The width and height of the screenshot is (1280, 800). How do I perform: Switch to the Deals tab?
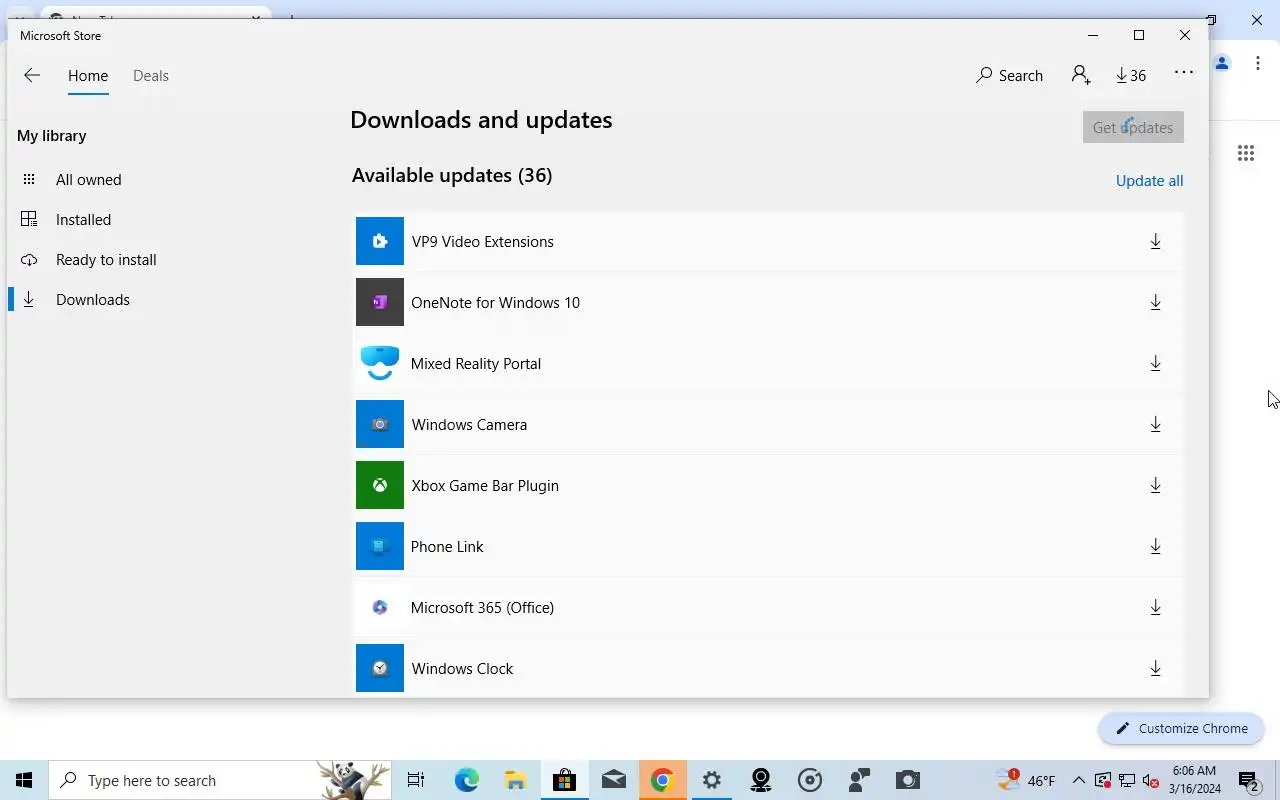click(151, 76)
